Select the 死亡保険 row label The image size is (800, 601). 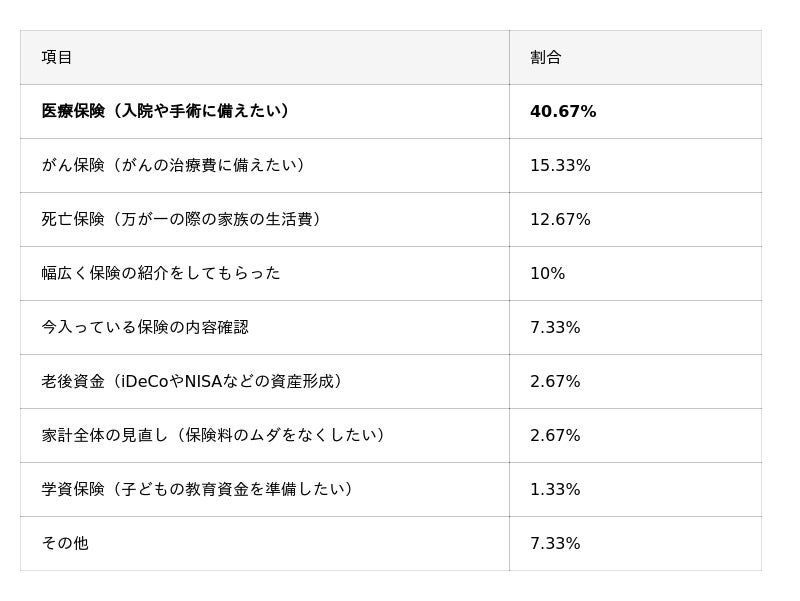pos(181,219)
